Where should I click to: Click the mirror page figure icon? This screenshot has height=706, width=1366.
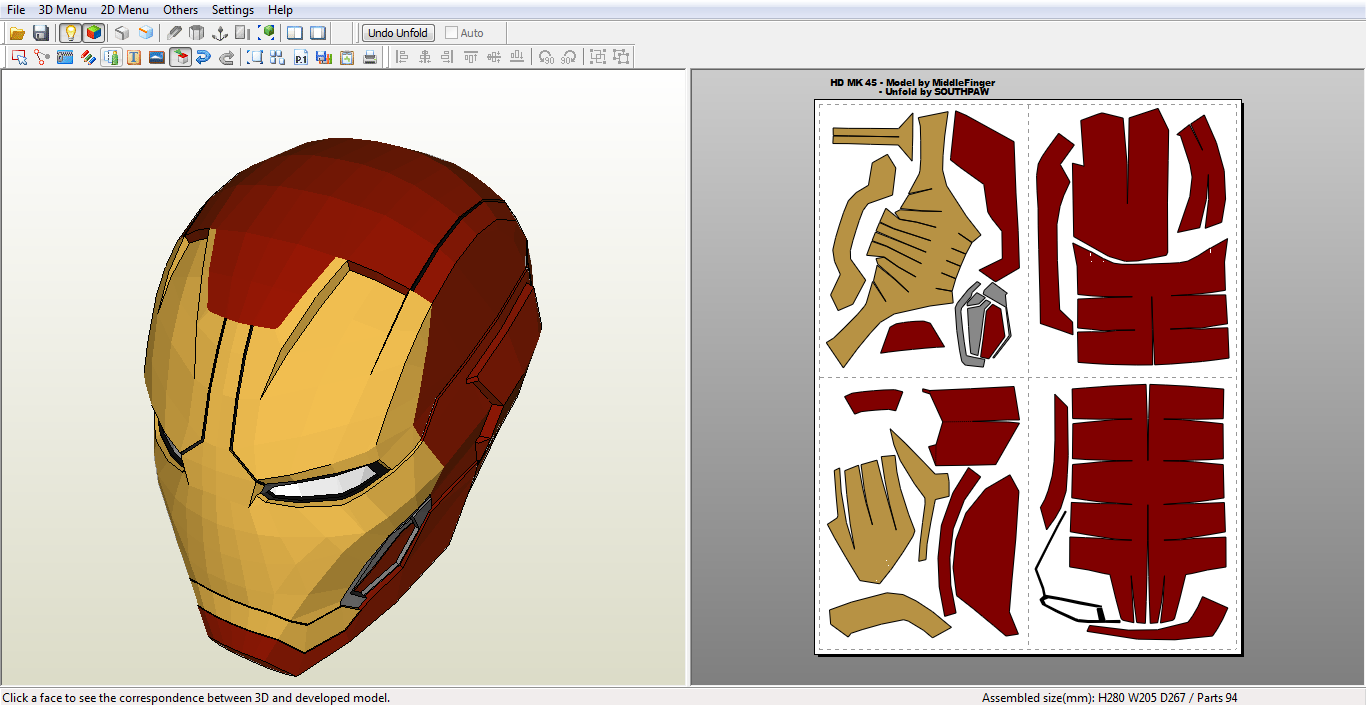click(x=111, y=57)
